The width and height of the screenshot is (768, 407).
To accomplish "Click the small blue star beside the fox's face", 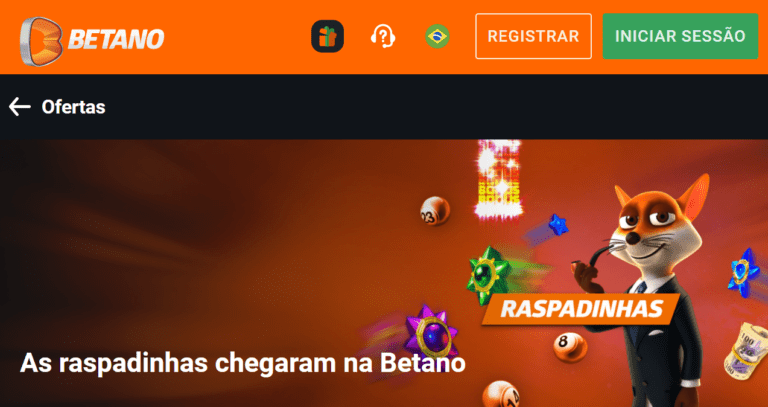I will click(x=558, y=225).
